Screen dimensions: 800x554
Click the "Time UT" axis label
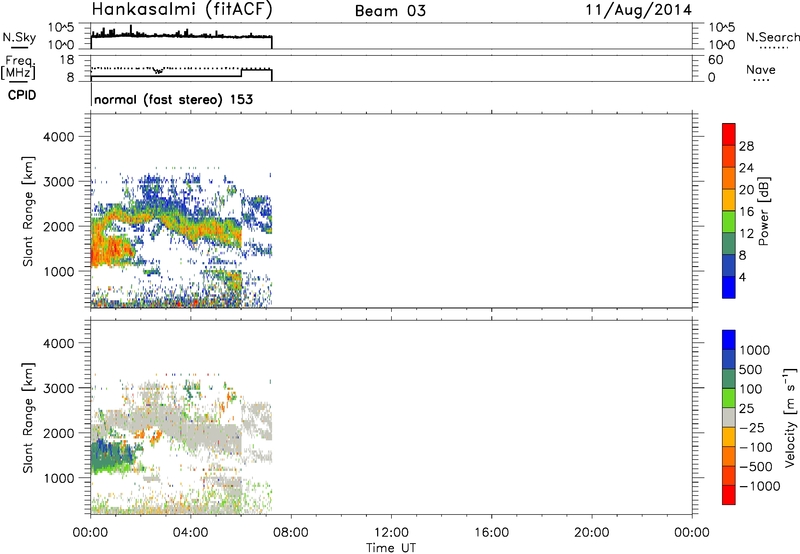click(x=391, y=548)
